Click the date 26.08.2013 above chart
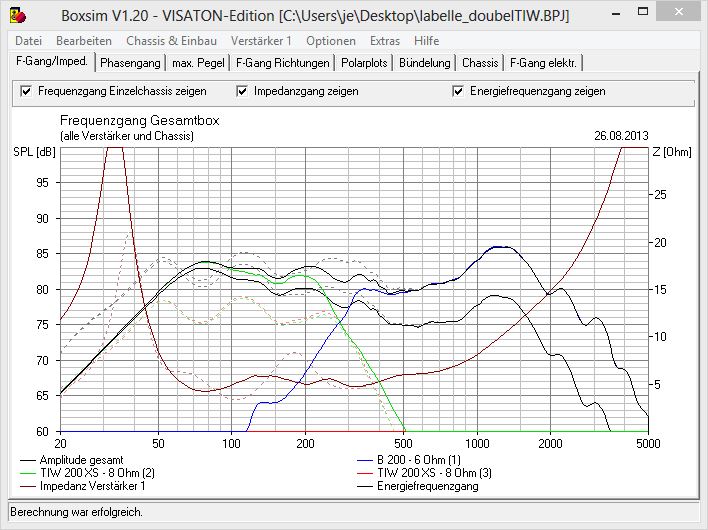 point(621,135)
